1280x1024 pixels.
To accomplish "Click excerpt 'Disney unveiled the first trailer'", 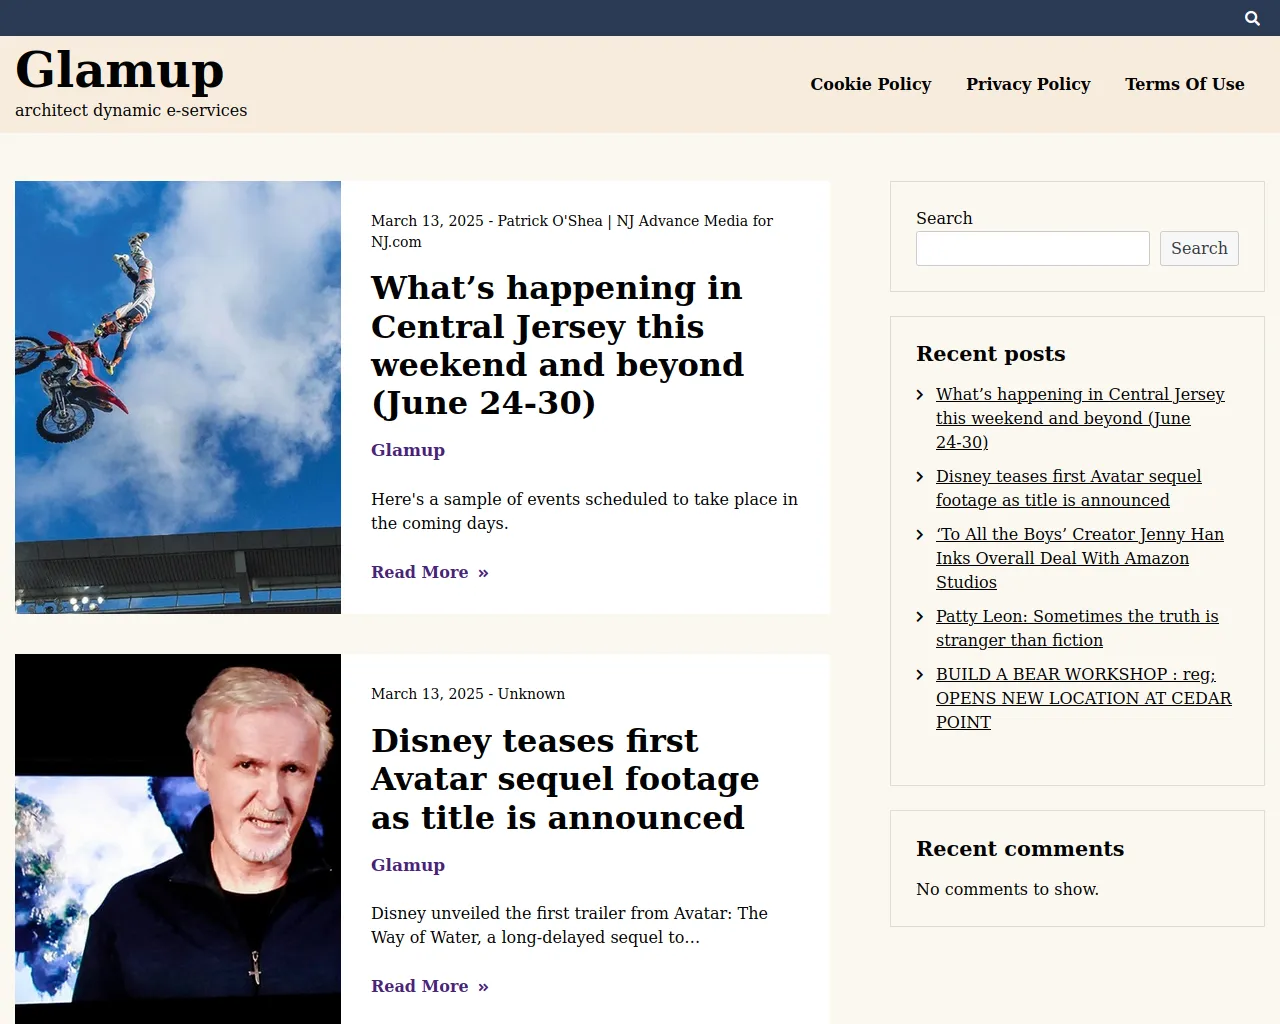I will (x=570, y=925).
